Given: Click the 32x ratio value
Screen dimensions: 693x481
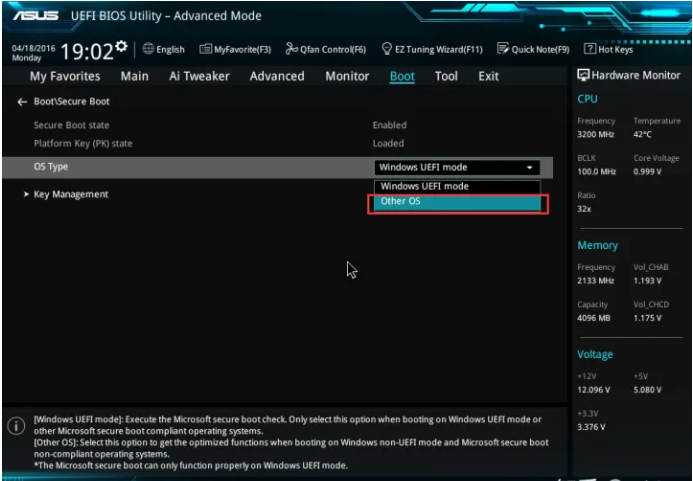Looking at the screenshot, I should (584, 209).
